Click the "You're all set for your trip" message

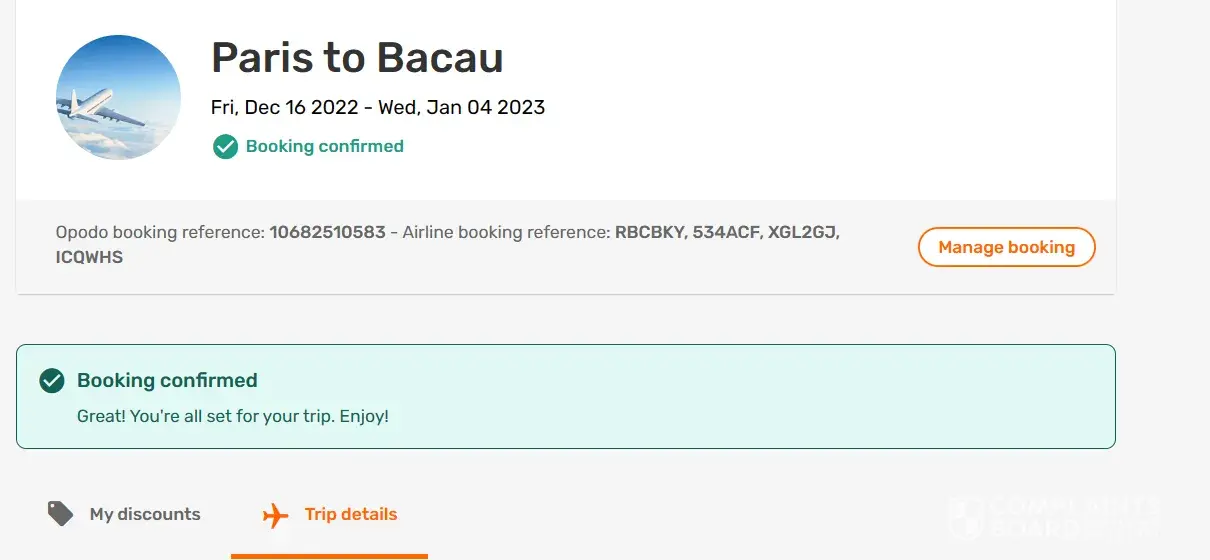[233, 415]
